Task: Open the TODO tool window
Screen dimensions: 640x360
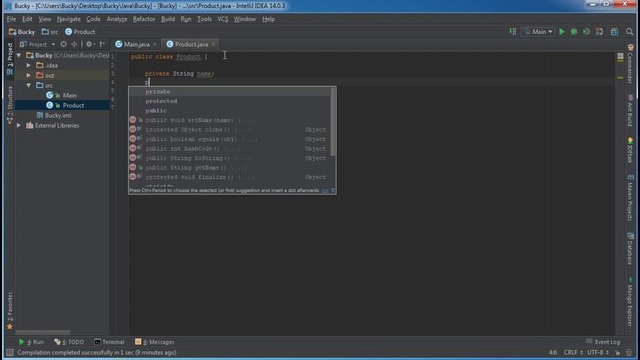Action: pyautogui.click(x=69, y=342)
